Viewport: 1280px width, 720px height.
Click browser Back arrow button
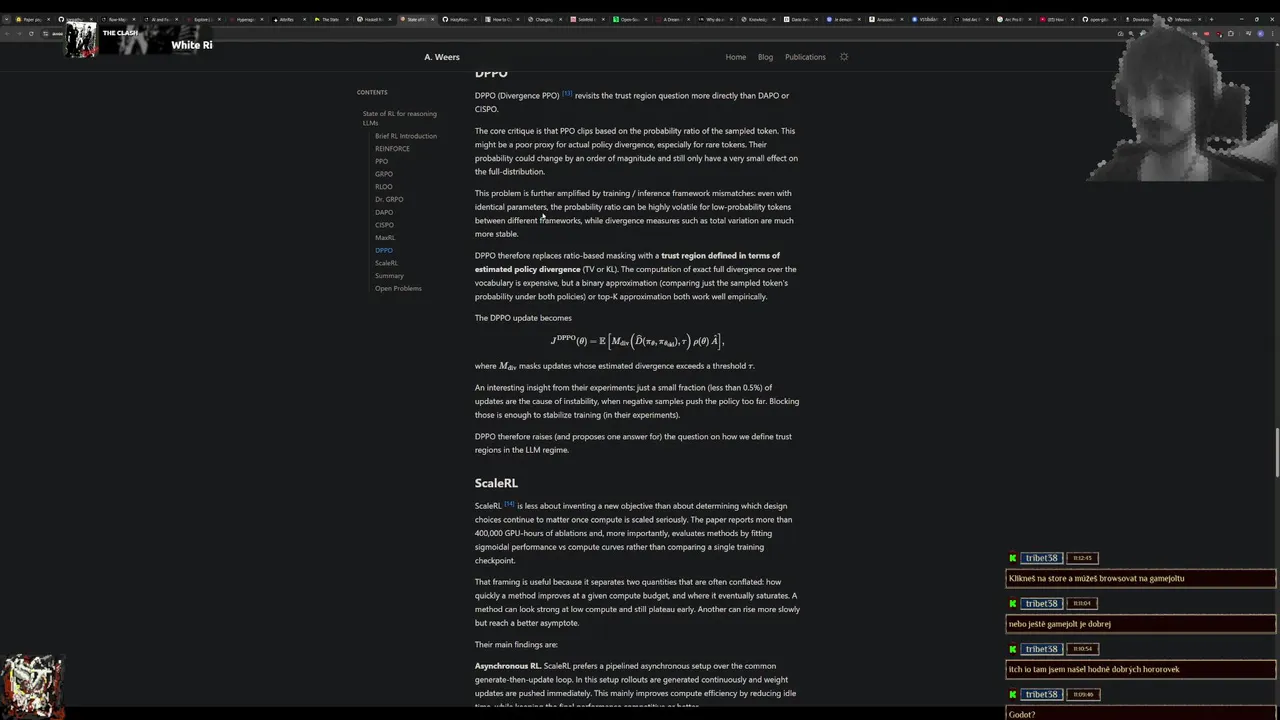coord(7,33)
